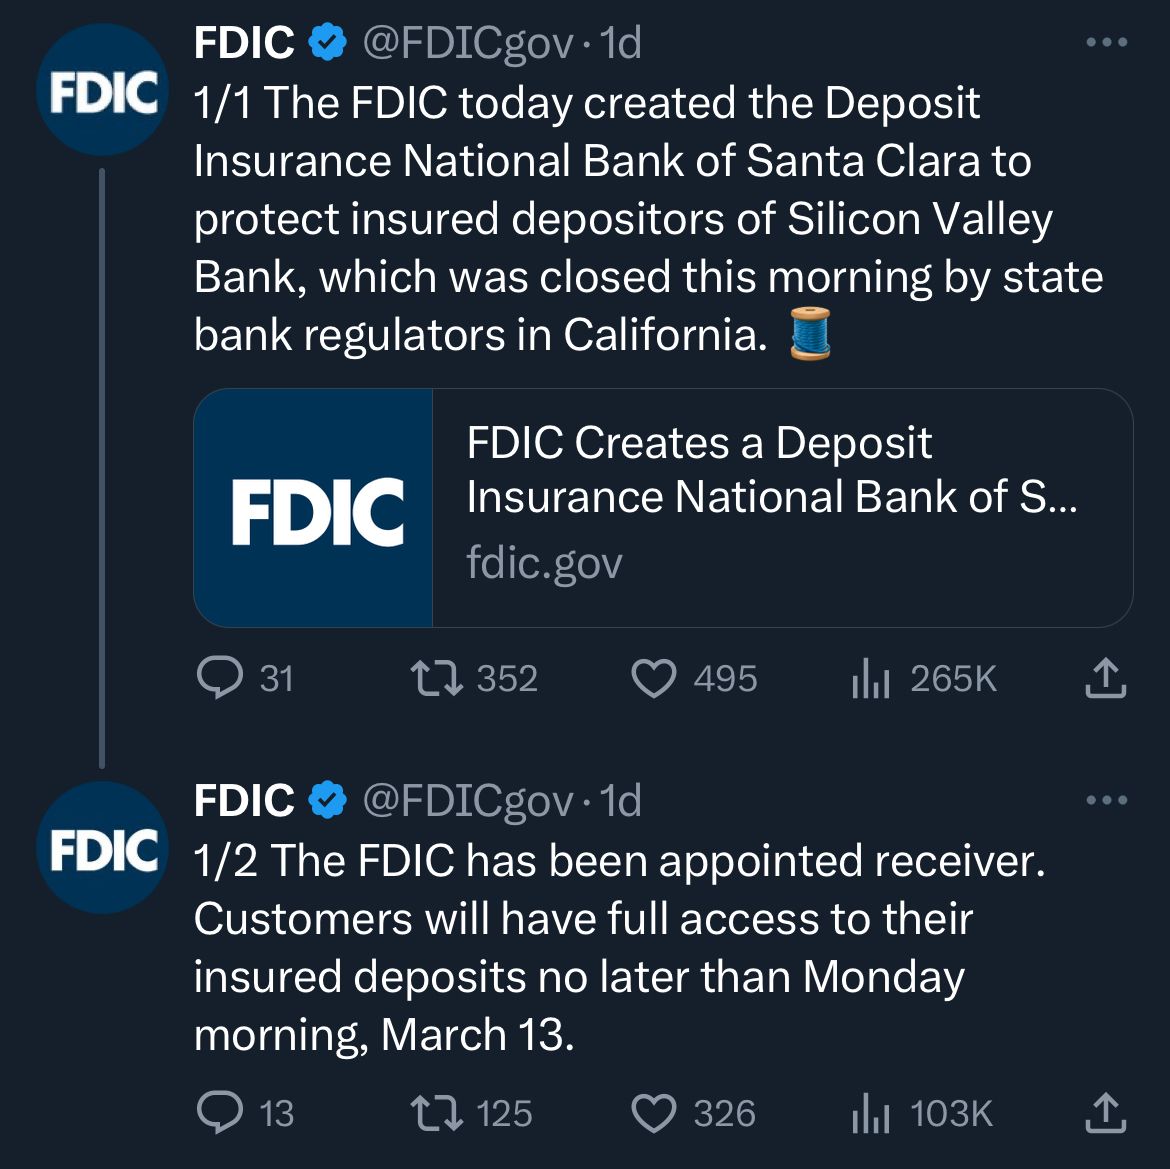Open @FDICgov handle on the second tweet
1170x1169 pixels.
468,800
